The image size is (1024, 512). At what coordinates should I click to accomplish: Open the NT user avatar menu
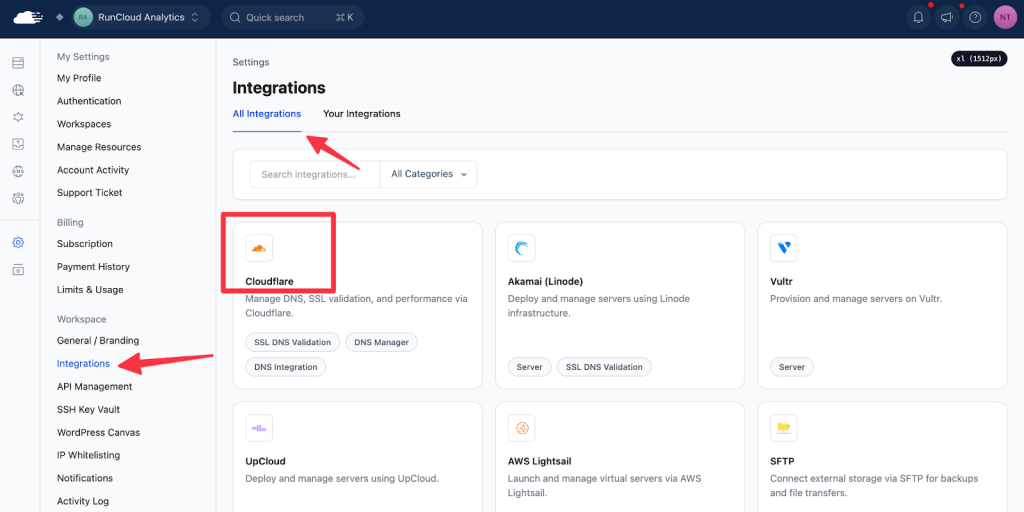point(1005,18)
